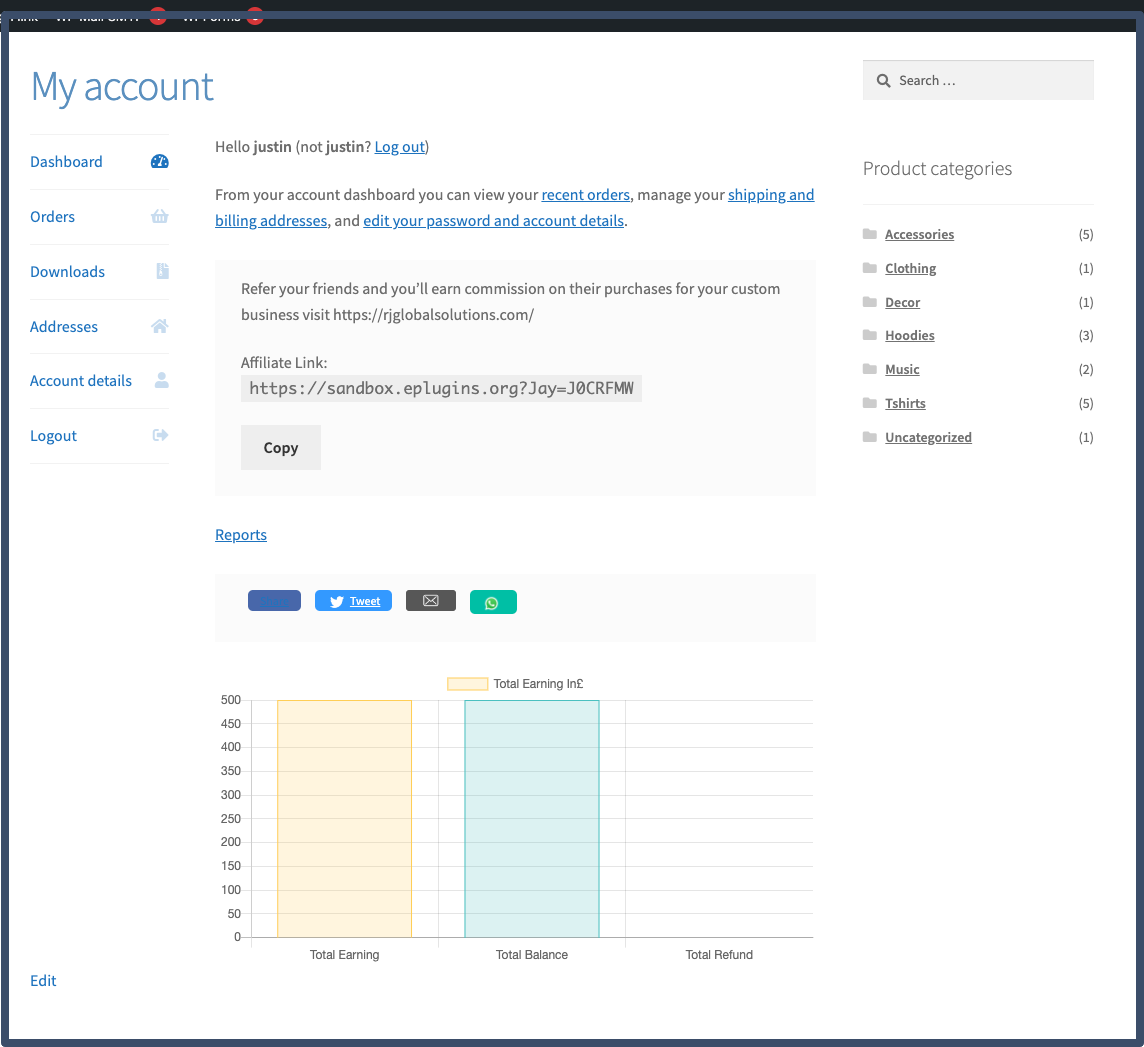The height and width of the screenshot is (1047, 1144).
Task: Open 'edit your password and account details'
Action: [493, 221]
